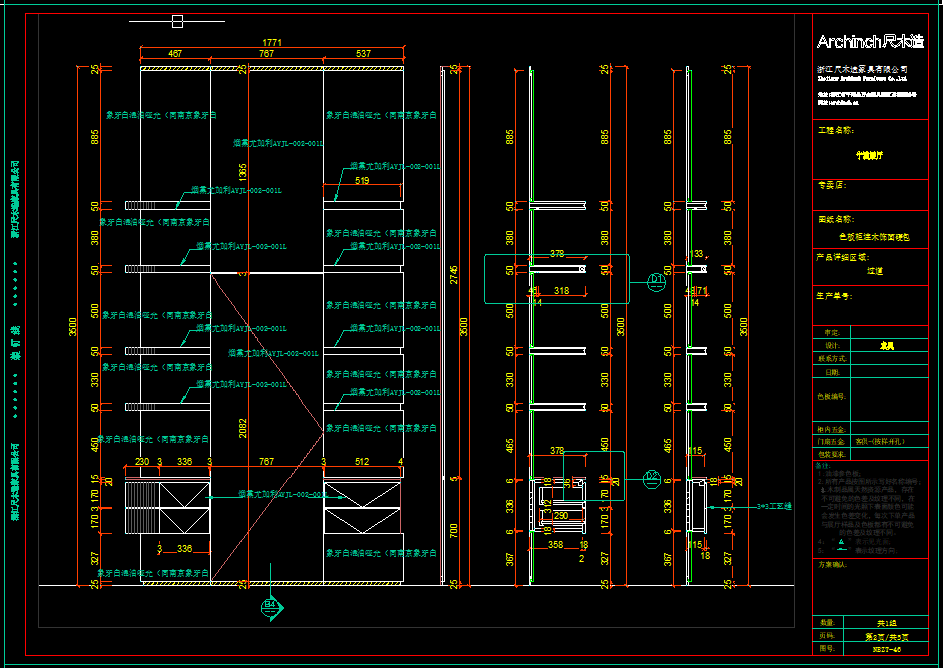Select the 1771 overall width dimension
The width and height of the screenshot is (943, 668).
271,42
